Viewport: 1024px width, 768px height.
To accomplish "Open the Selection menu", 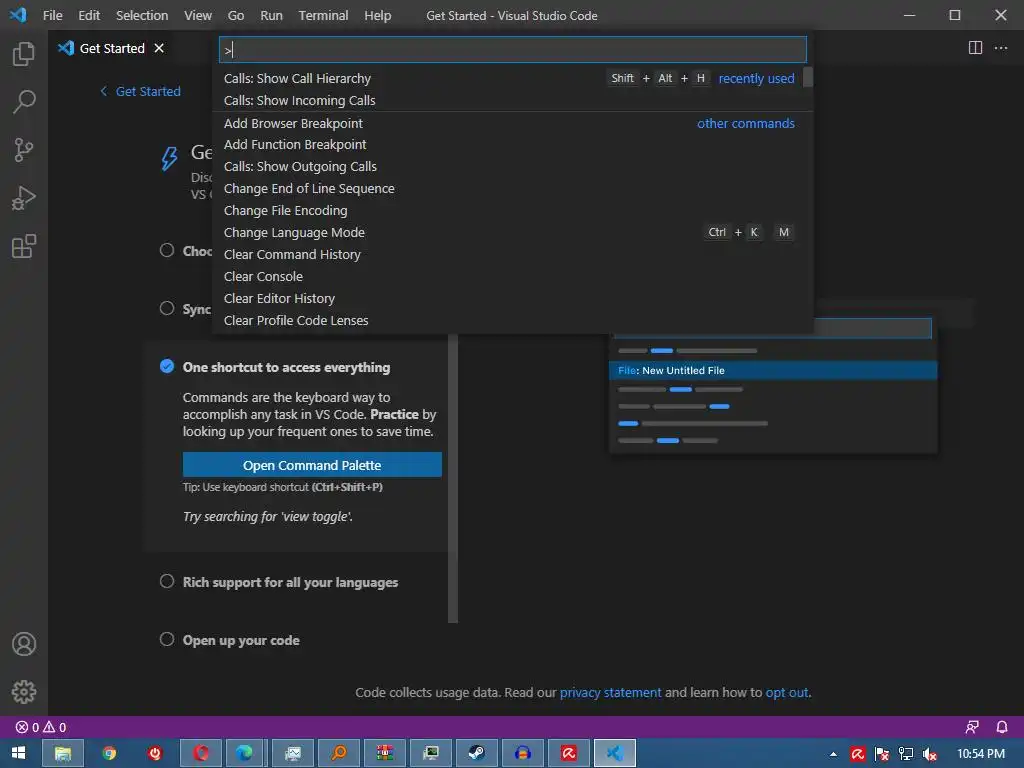I will click(x=142, y=15).
